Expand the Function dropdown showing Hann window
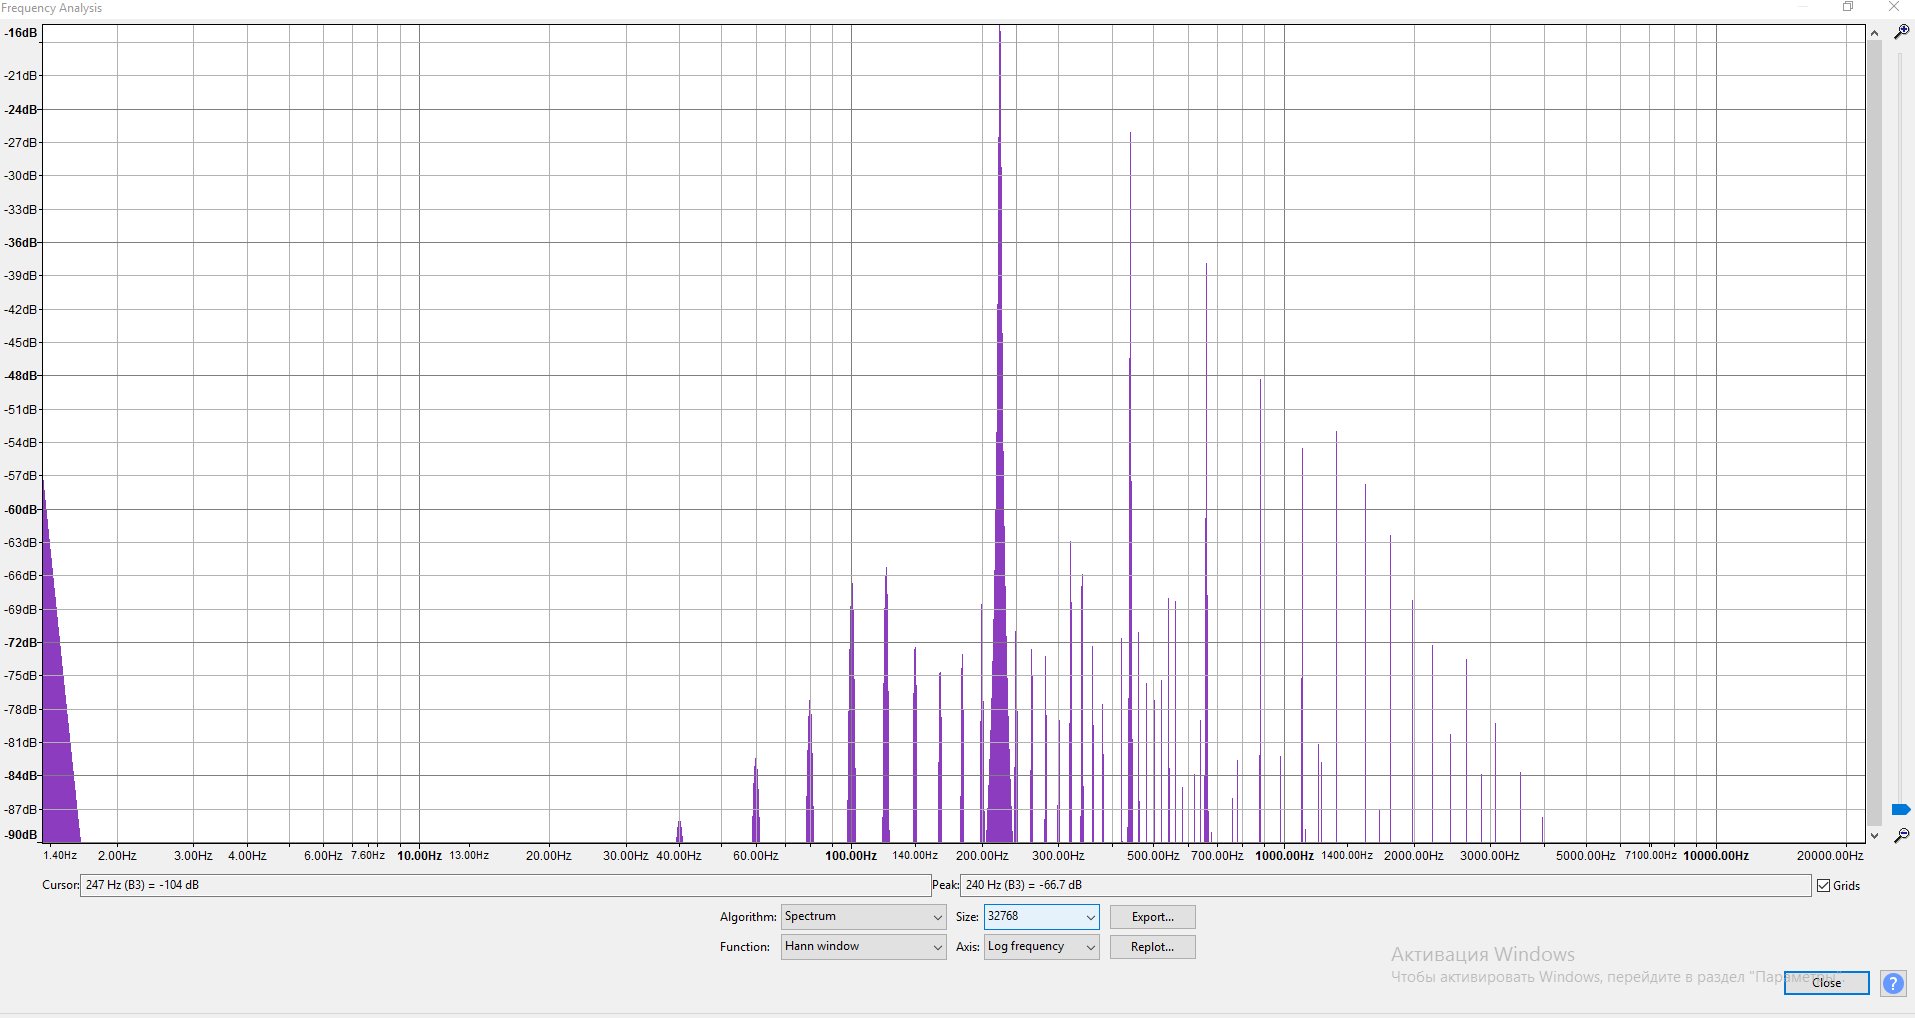This screenshot has width=1915, height=1018. [863, 947]
